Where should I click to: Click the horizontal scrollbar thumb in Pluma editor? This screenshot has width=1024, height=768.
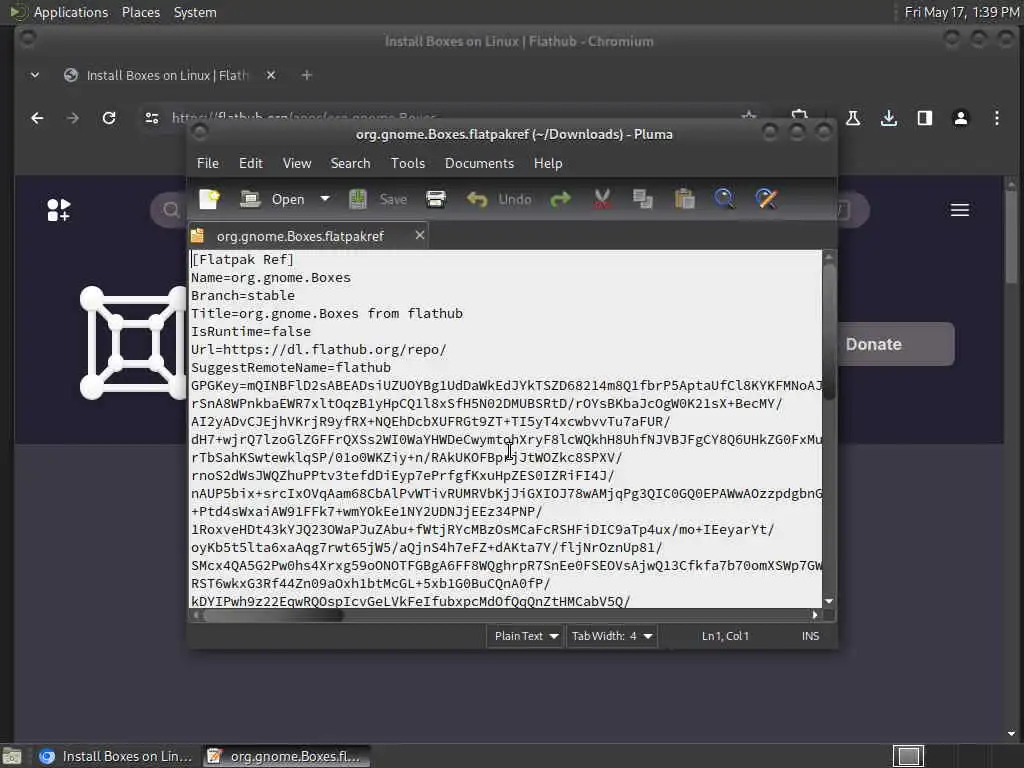[271, 615]
